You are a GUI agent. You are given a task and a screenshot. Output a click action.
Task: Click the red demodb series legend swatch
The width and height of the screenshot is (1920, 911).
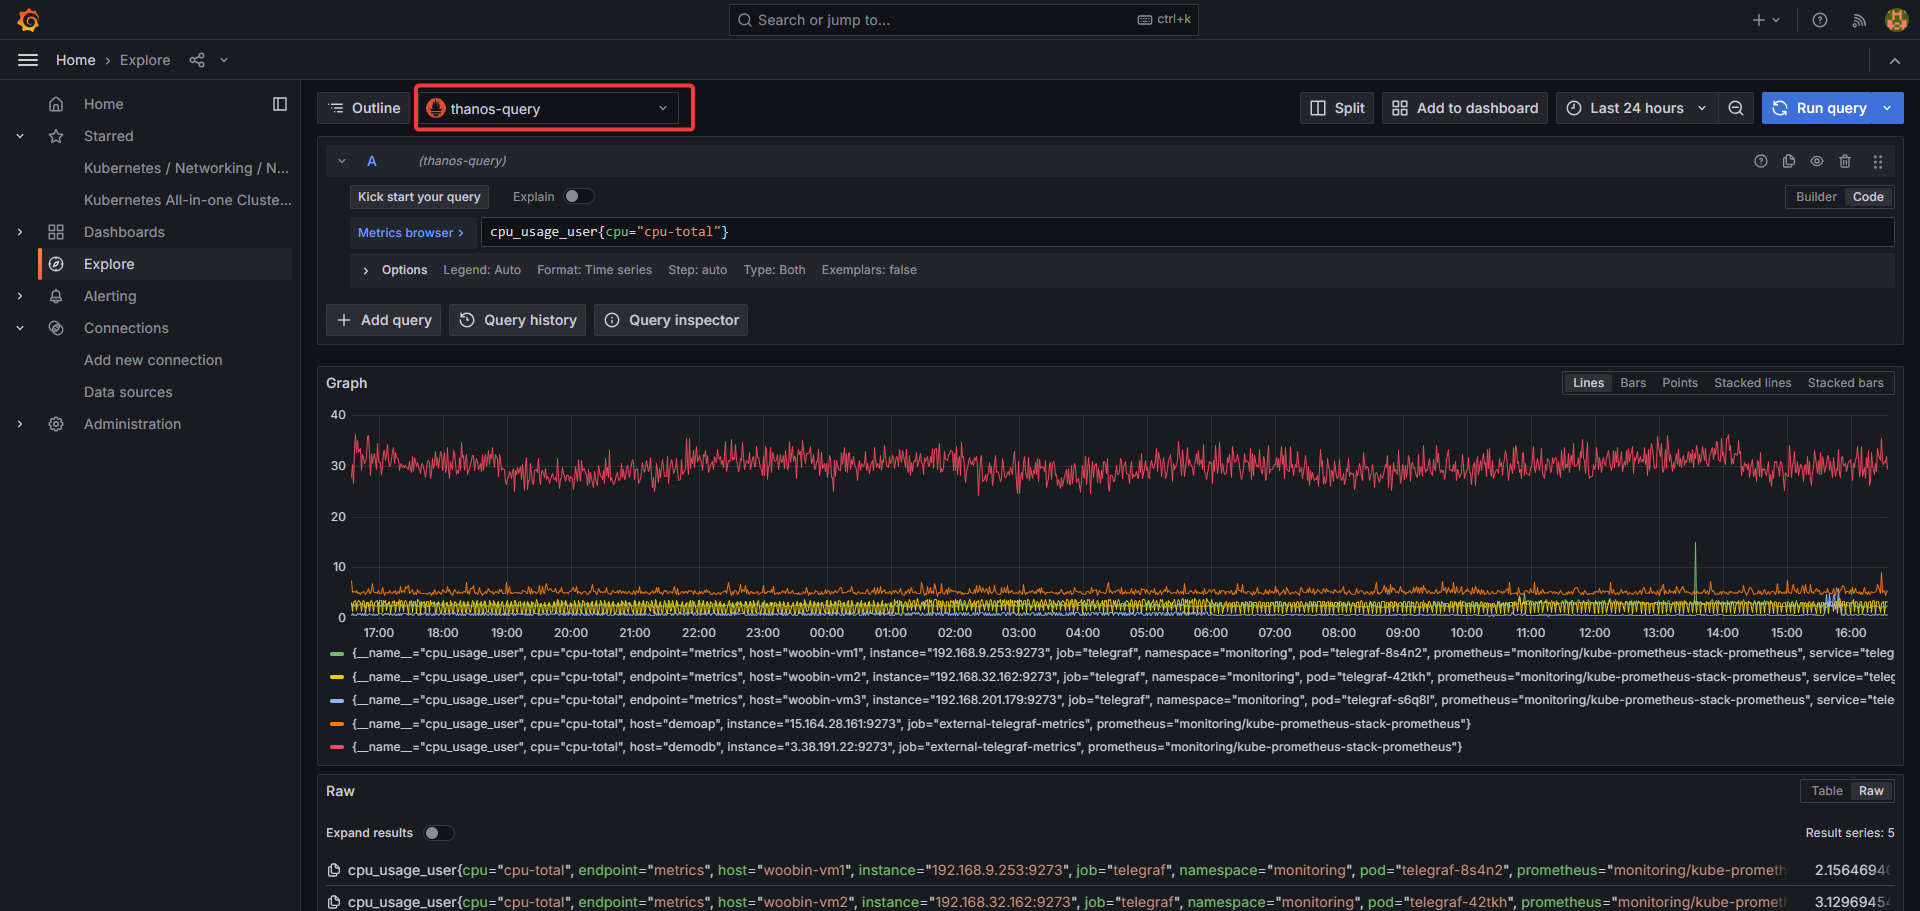click(337, 747)
